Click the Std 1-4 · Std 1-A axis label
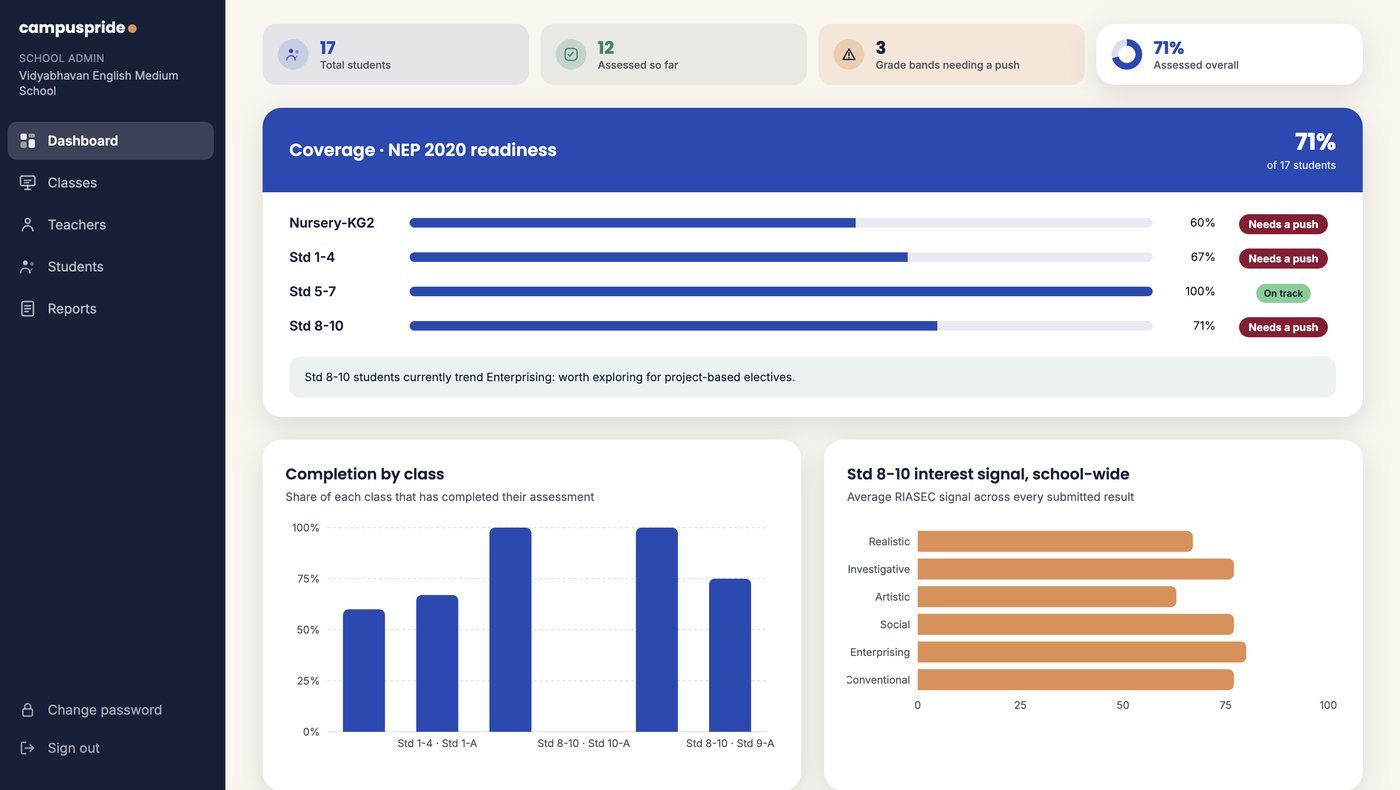Screen dimensions: 1400x790 click(x=437, y=743)
